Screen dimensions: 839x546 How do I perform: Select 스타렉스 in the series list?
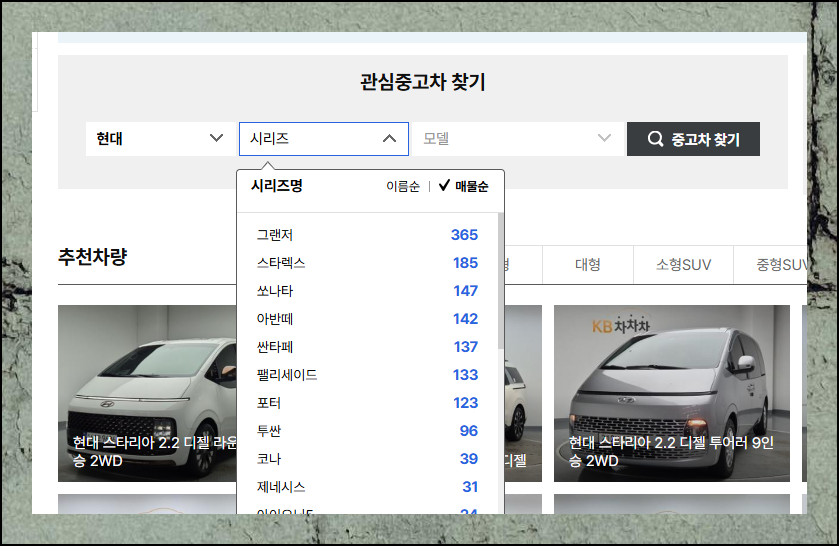click(367, 263)
